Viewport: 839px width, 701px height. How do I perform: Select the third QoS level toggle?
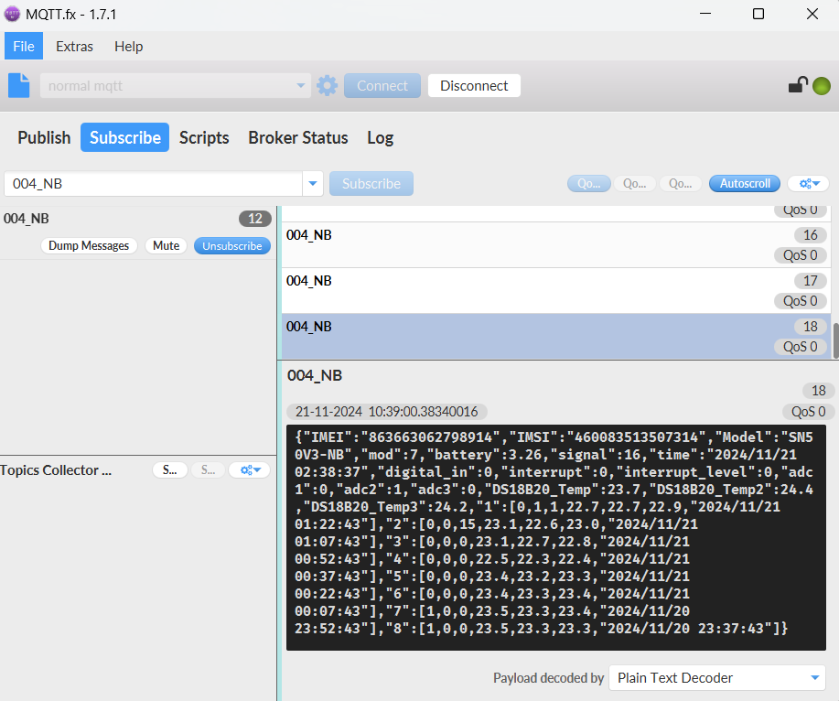680,184
